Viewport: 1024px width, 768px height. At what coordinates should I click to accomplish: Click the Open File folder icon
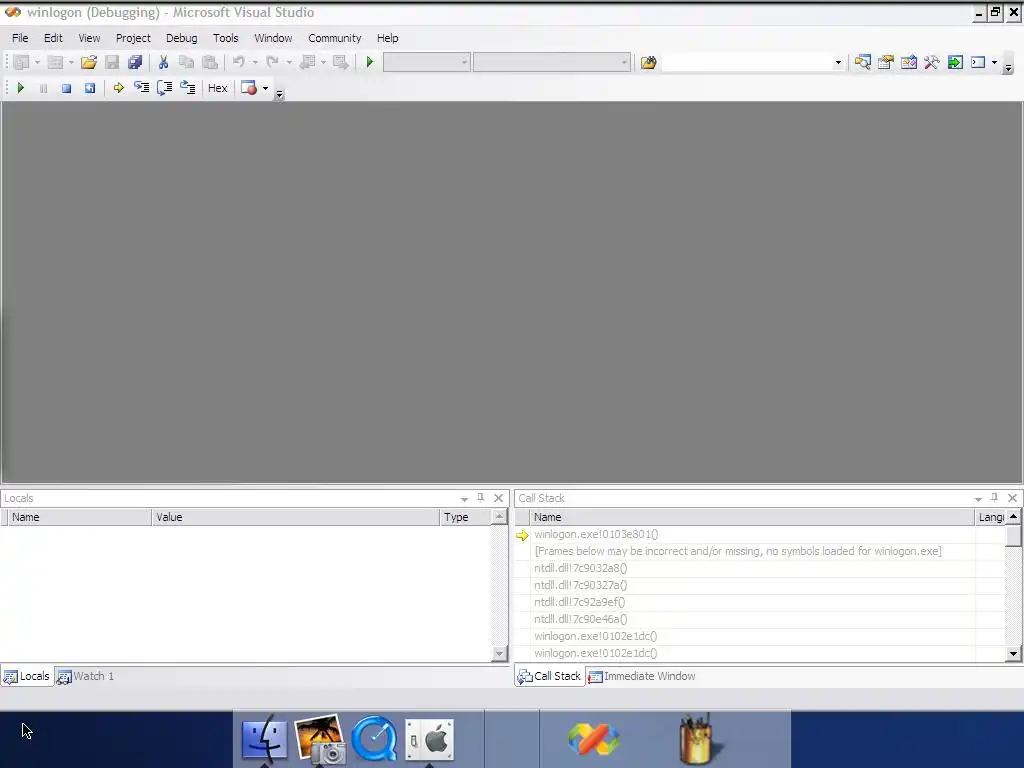(x=89, y=62)
